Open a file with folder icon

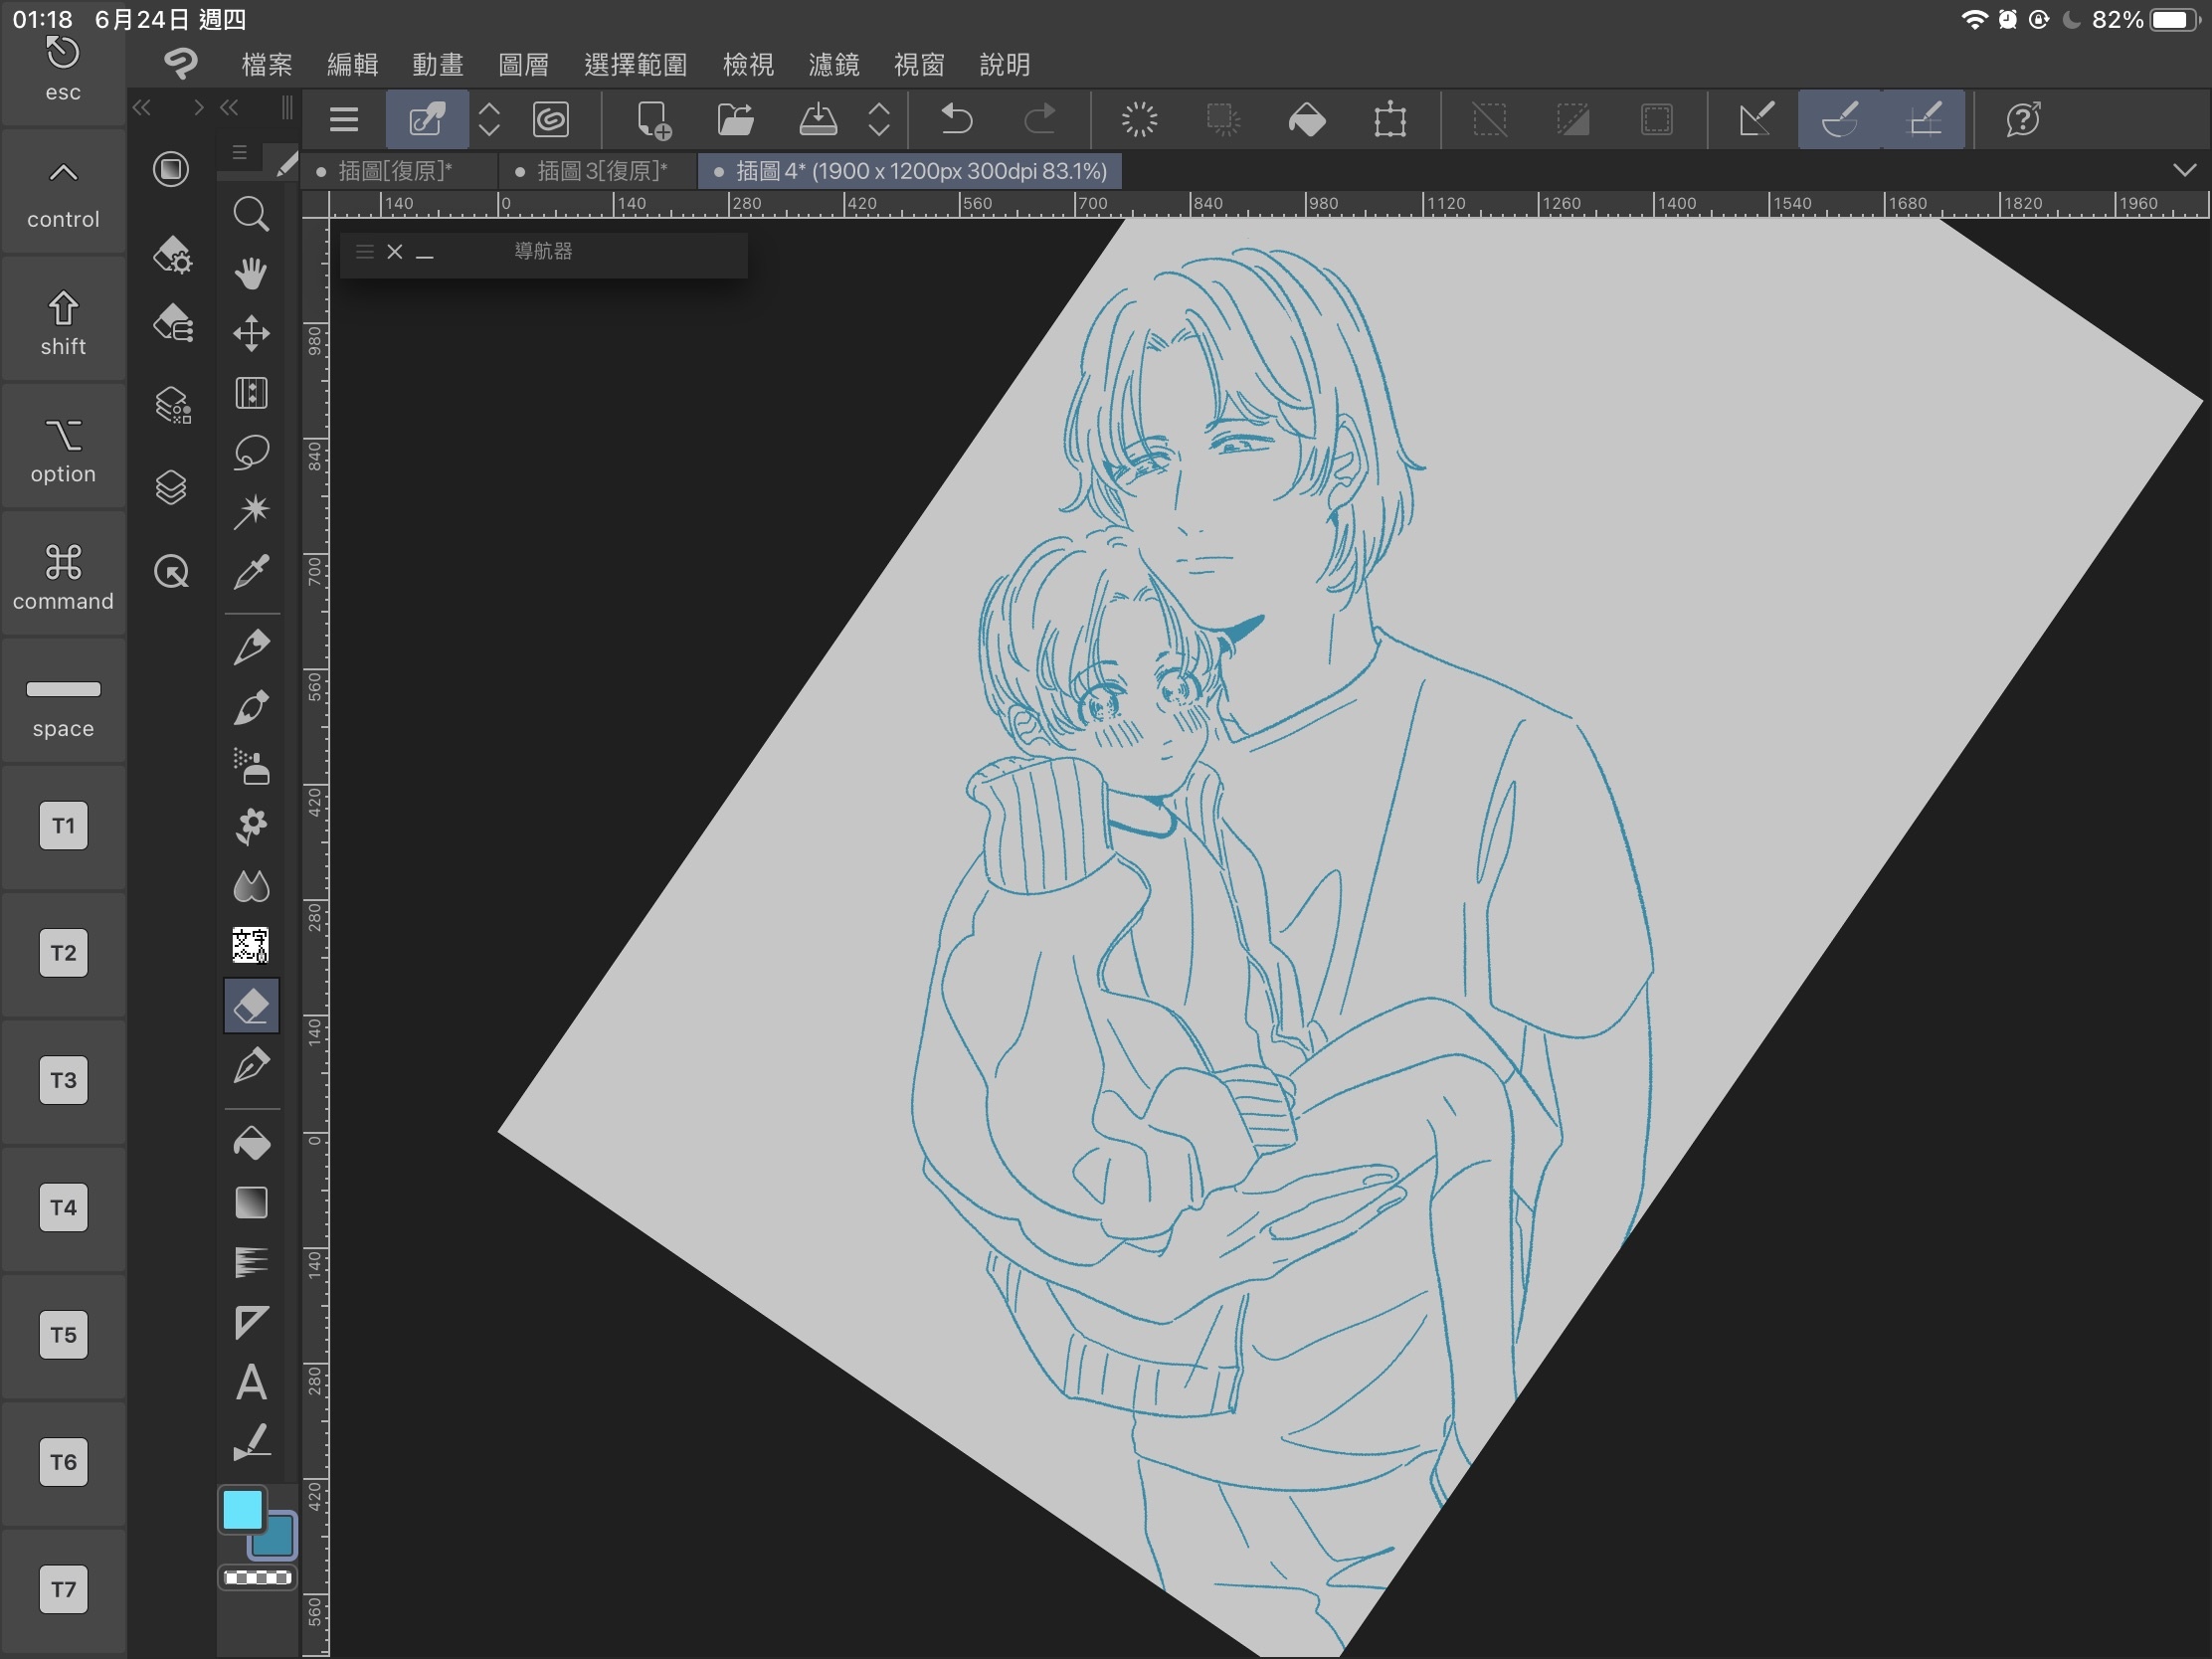point(736,120)
